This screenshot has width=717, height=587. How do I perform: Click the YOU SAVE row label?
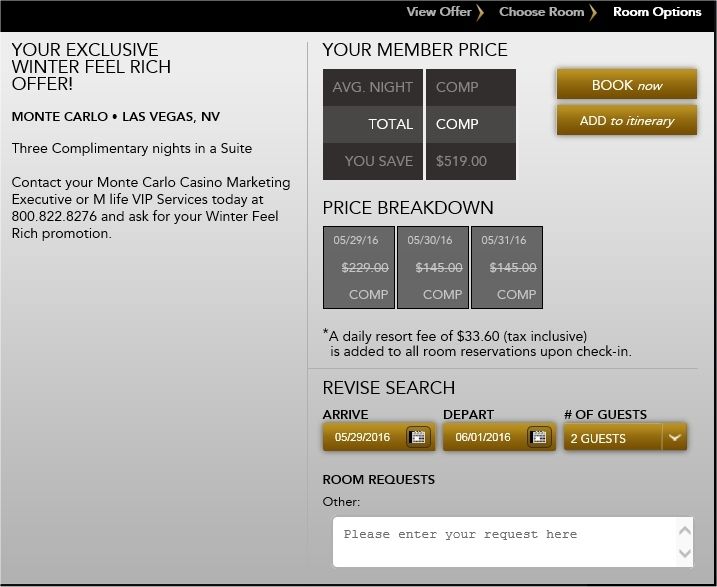379,161
